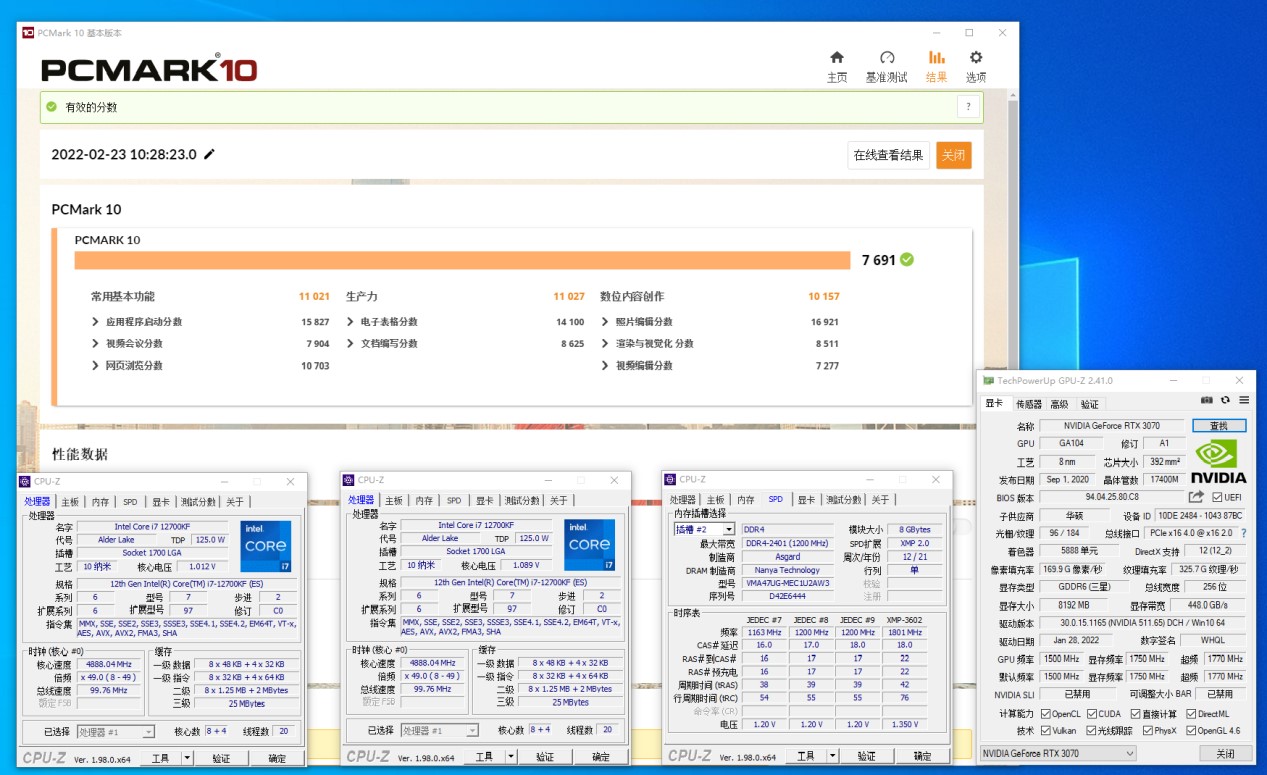The width and height of the screenshot is (1267, 775).
Task: Expand the 电子表格分数 row chevron
Action: pyautogui.click(x=350, y=322)
